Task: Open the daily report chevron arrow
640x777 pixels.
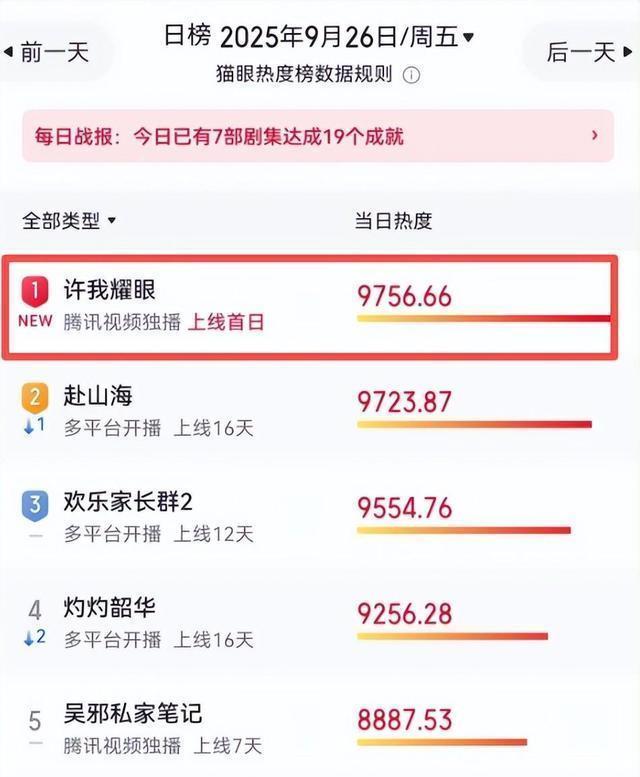Action: [595, 135]
